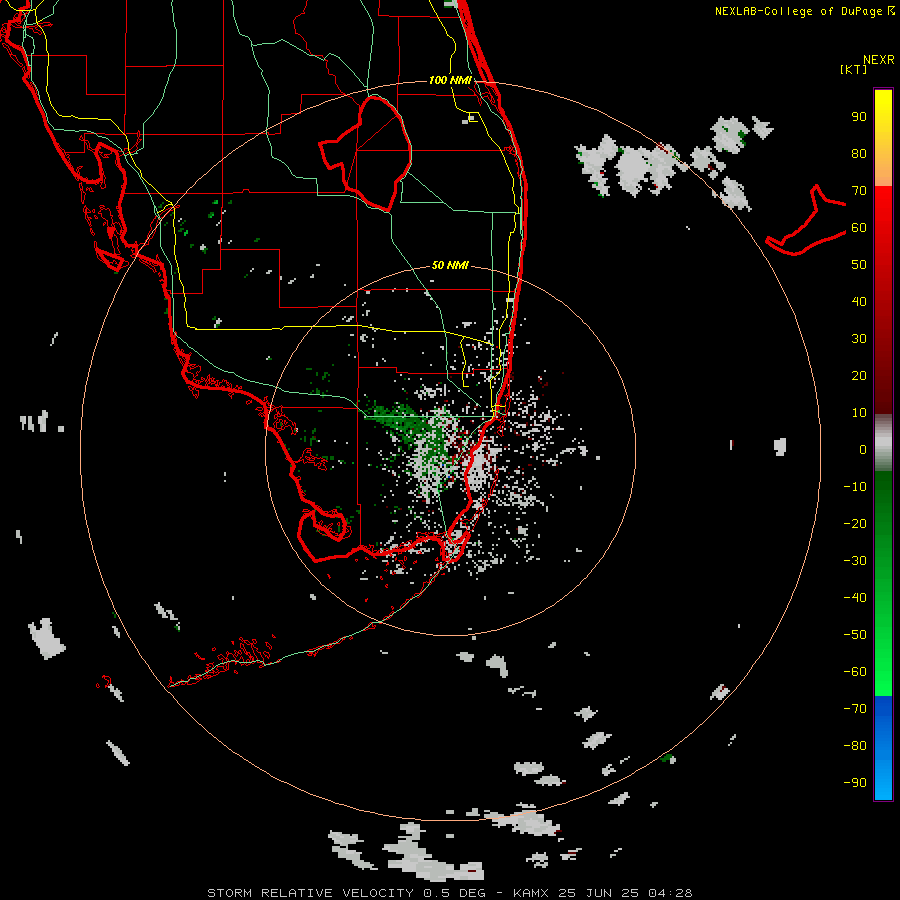The width and height of the screenshot is (900, 900).
Task: Click the 50 value on the velocity scale
Action: (859, 265)
